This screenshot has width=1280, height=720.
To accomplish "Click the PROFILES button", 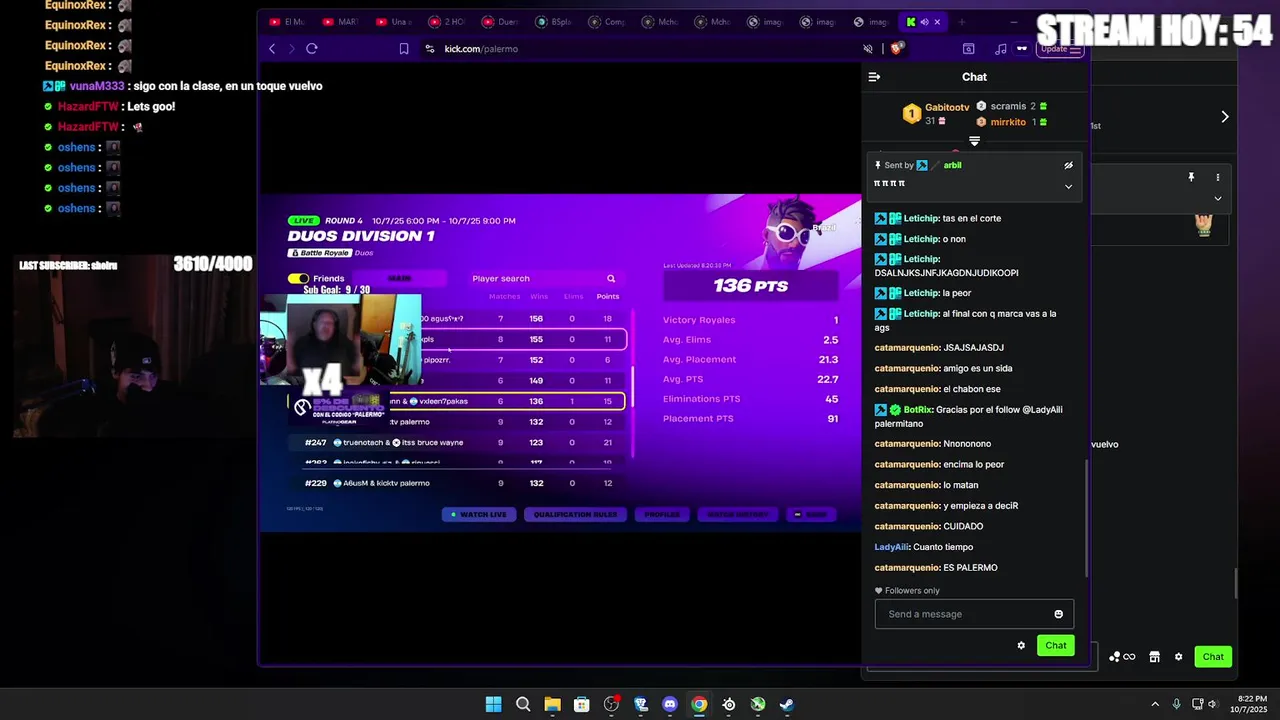I will (662, 514).
